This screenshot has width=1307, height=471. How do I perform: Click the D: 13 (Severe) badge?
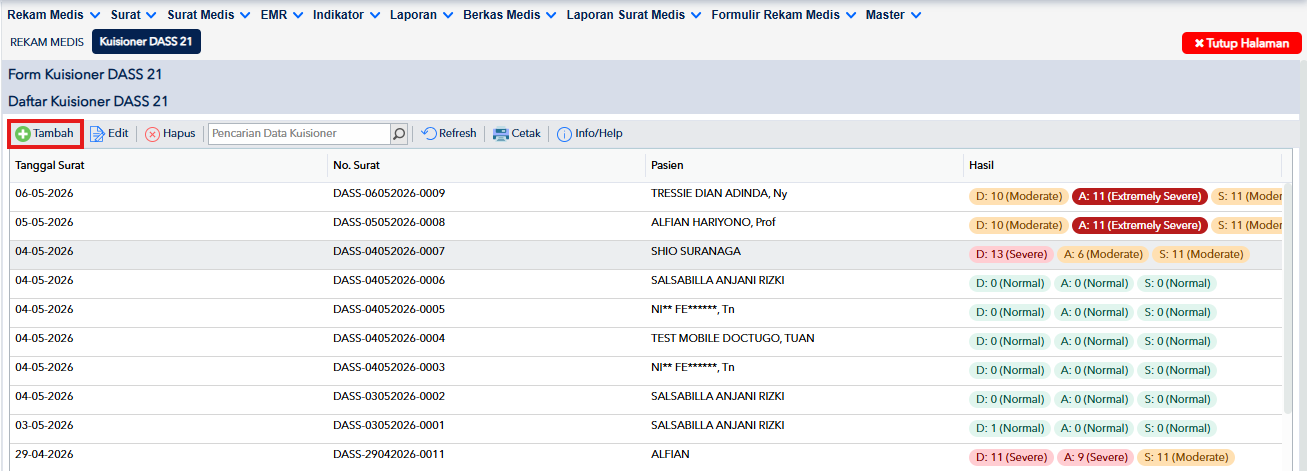click(1011, 254)
